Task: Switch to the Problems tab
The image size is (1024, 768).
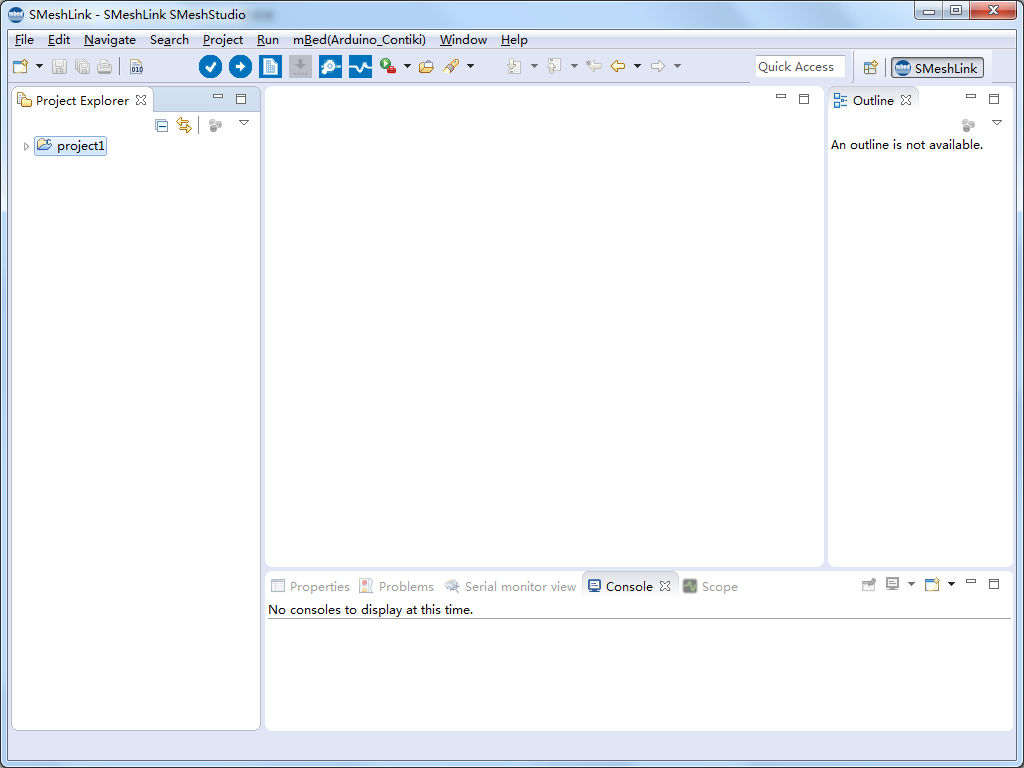Action: pyautogui.click(x=396, y=586)
